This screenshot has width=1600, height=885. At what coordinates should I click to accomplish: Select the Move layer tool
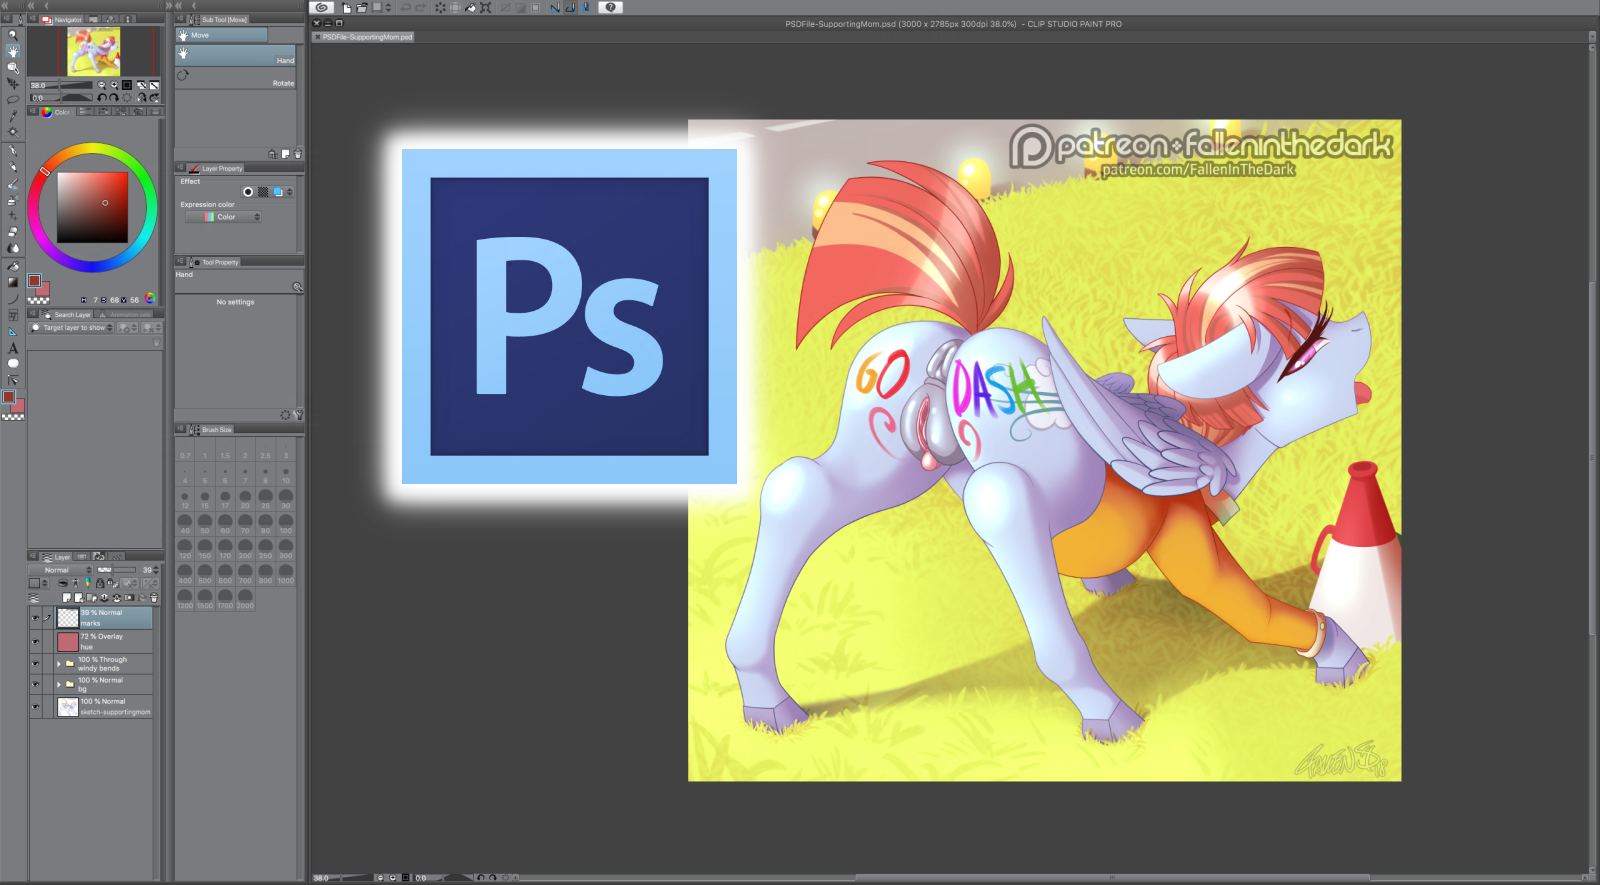[x=13, y=84]
